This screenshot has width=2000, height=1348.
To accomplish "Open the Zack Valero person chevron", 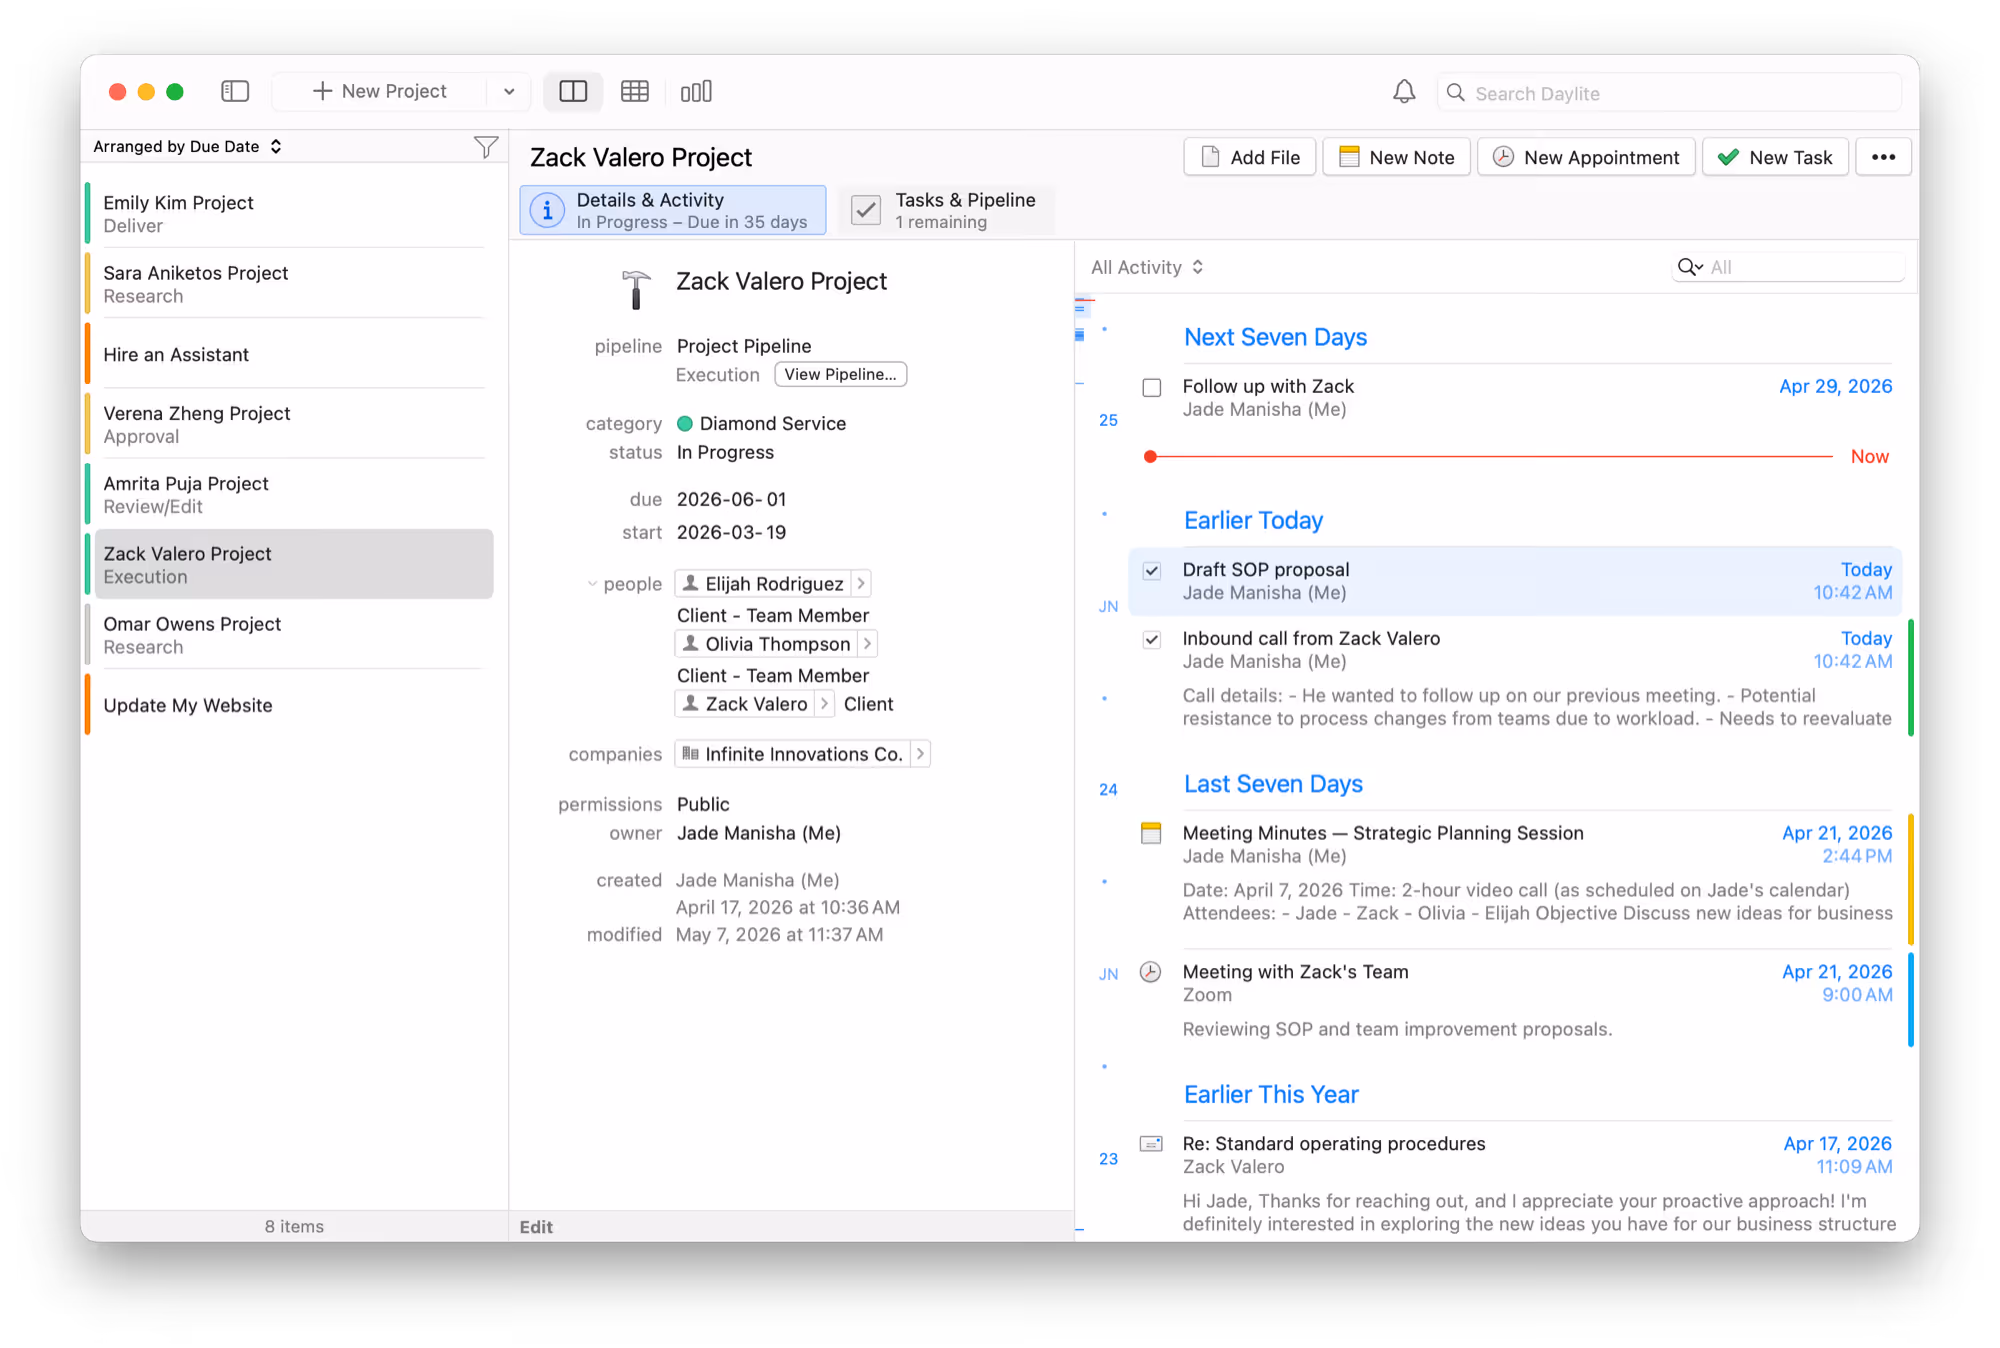I will point(825,703).
